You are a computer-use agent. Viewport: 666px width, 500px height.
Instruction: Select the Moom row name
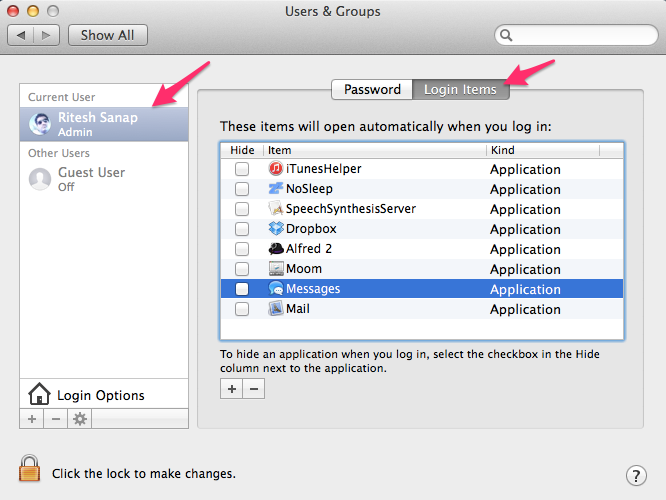[304, 268]
